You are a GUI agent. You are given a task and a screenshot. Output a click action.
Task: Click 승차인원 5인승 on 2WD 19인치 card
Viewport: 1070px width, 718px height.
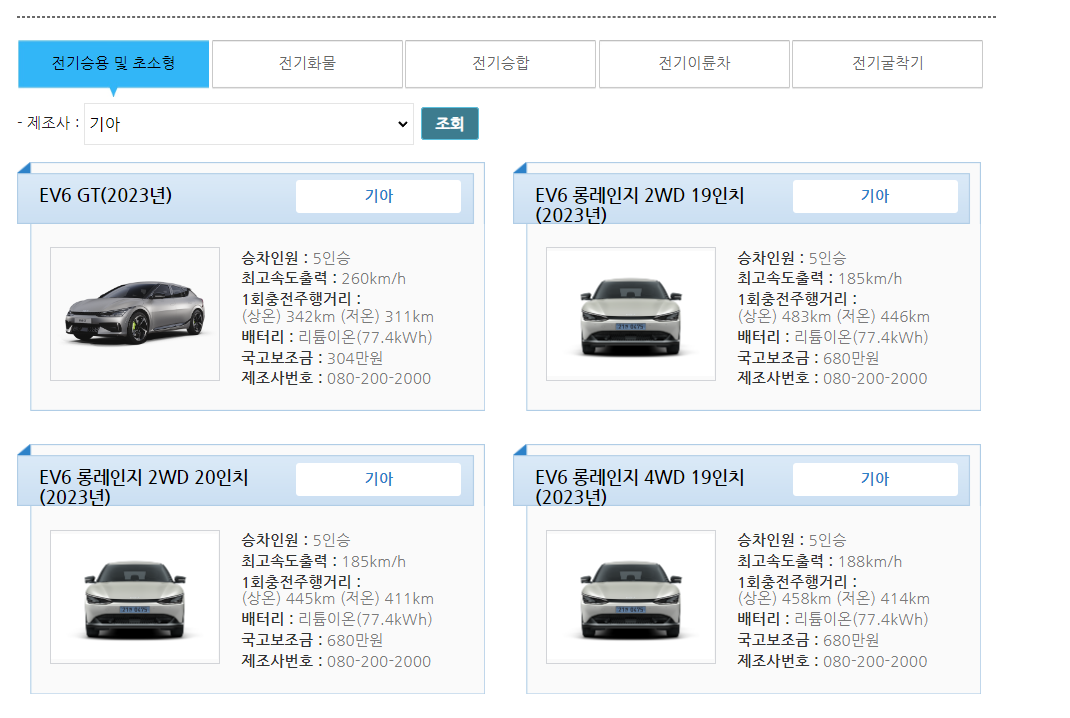tap(792, 259)
